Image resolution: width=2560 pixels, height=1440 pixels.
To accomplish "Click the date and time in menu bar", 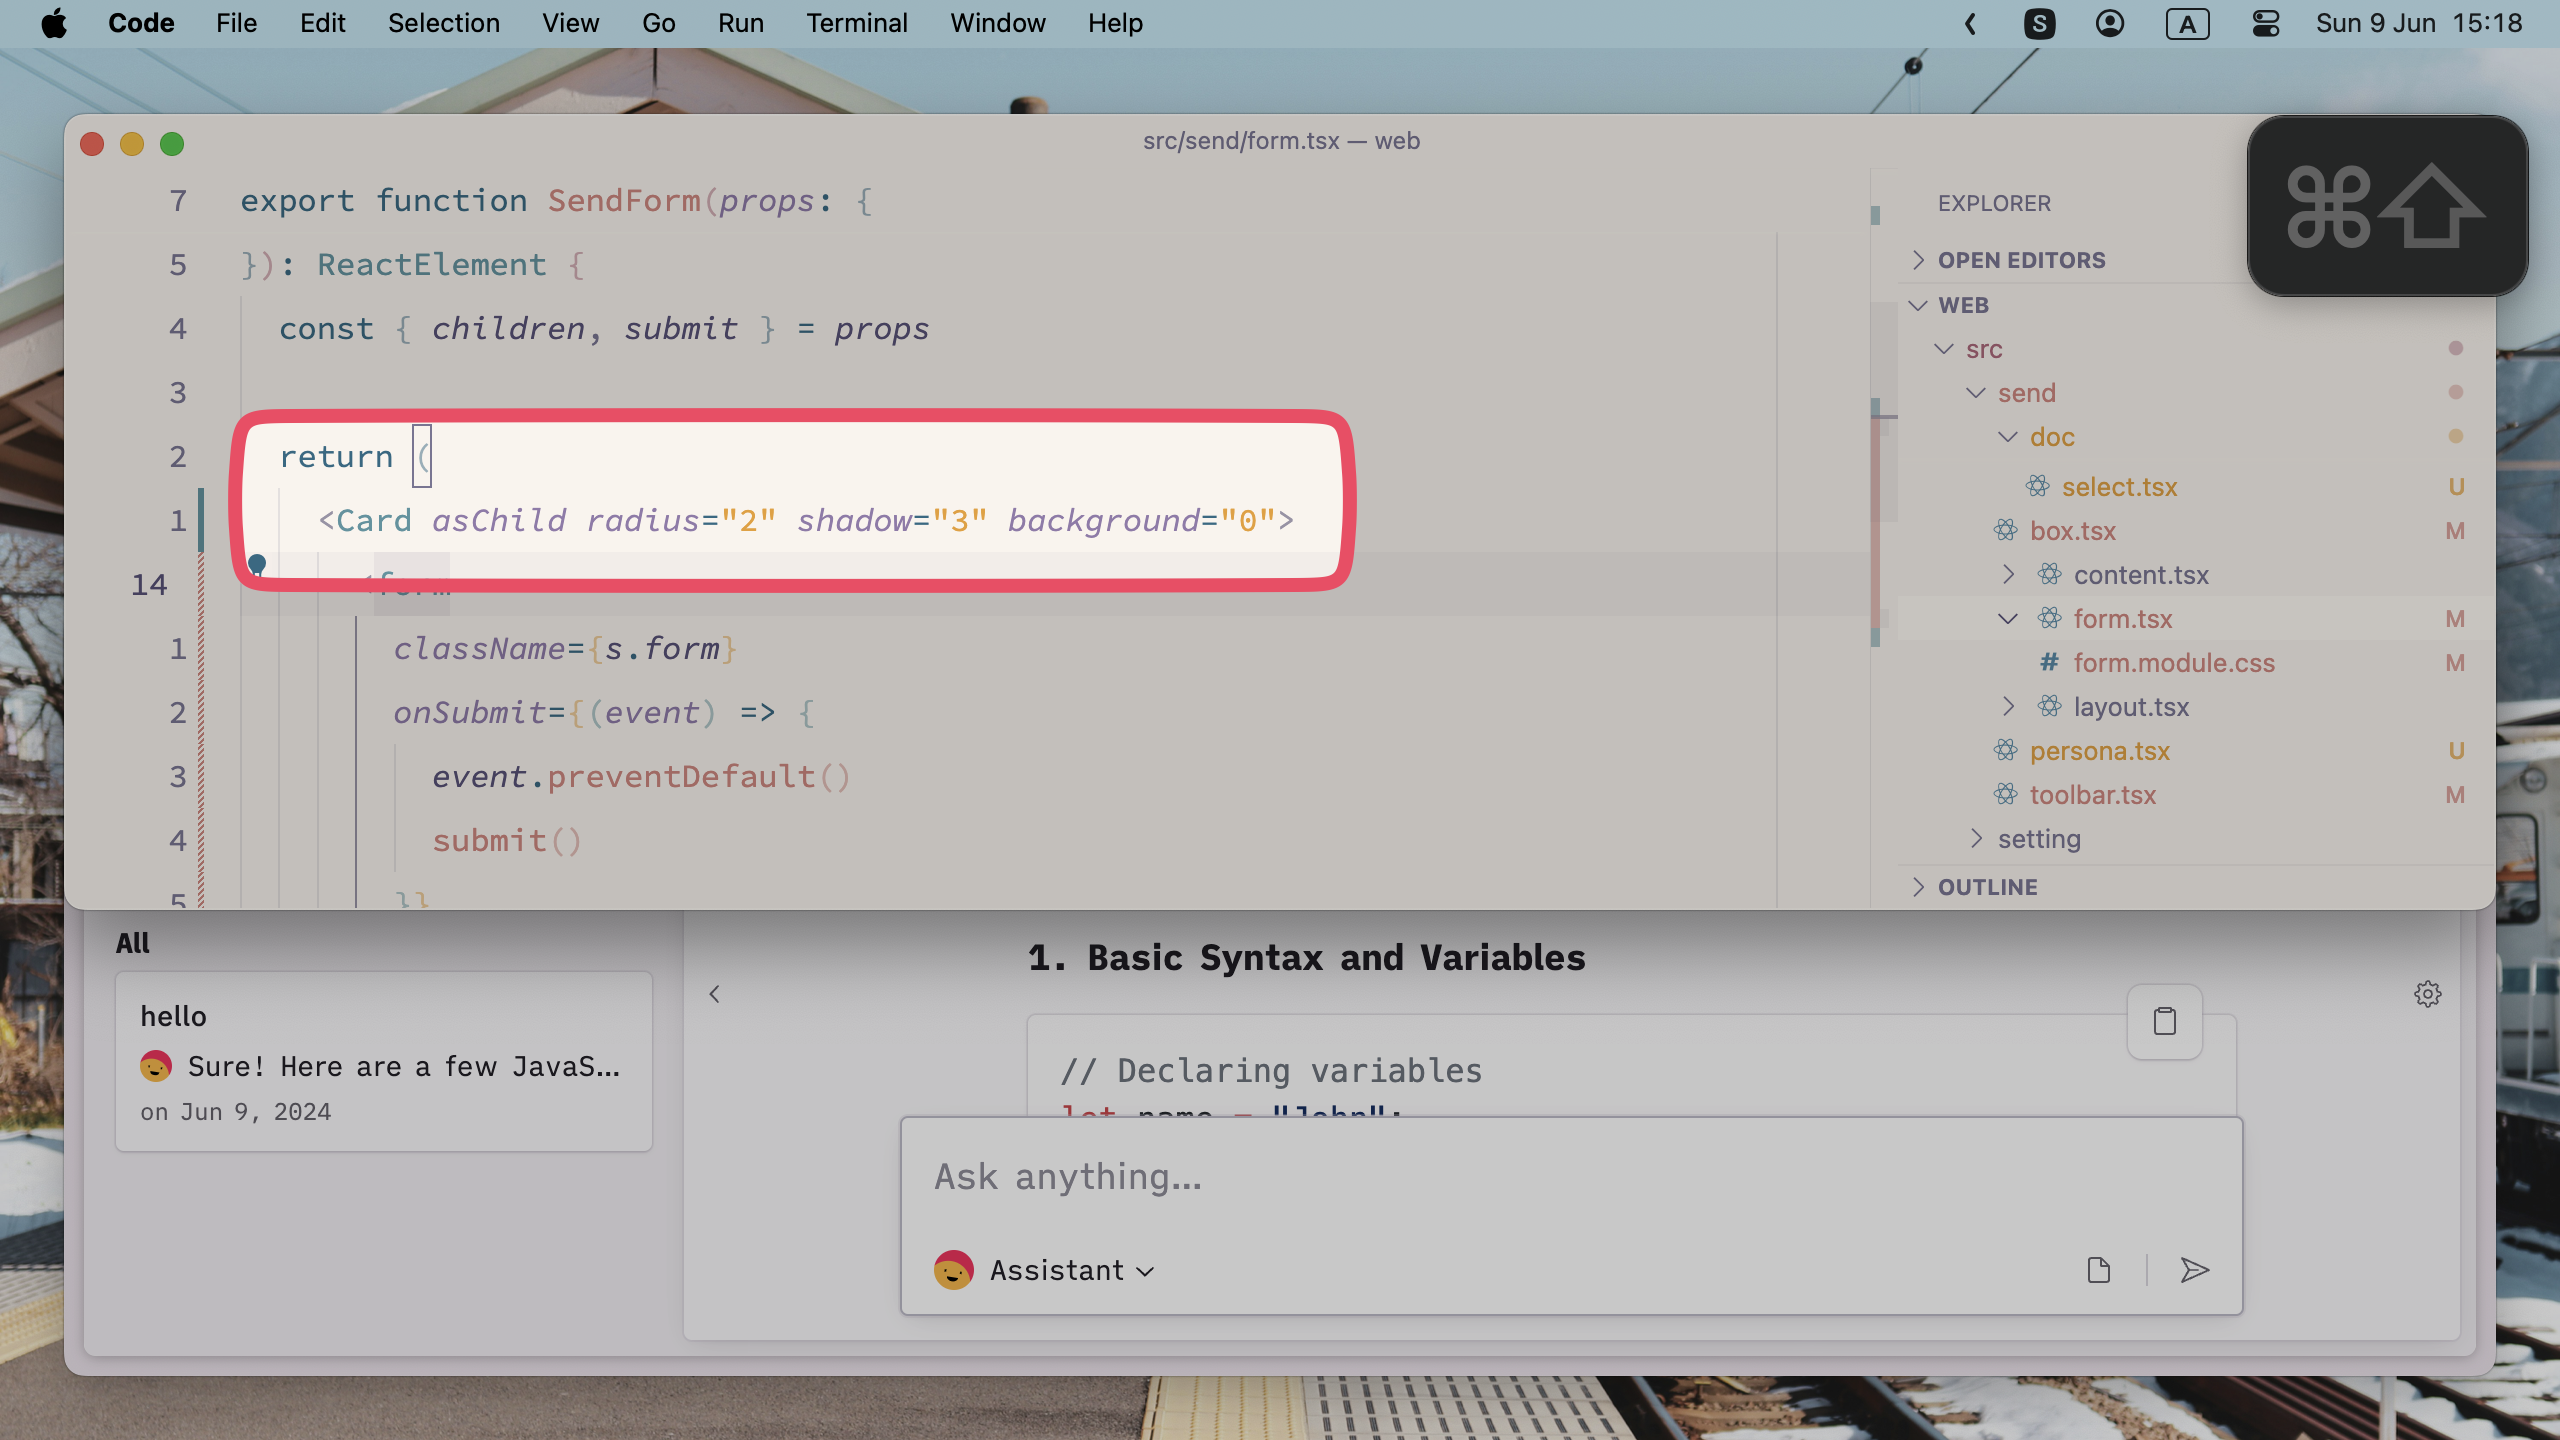I will 2419,23.
